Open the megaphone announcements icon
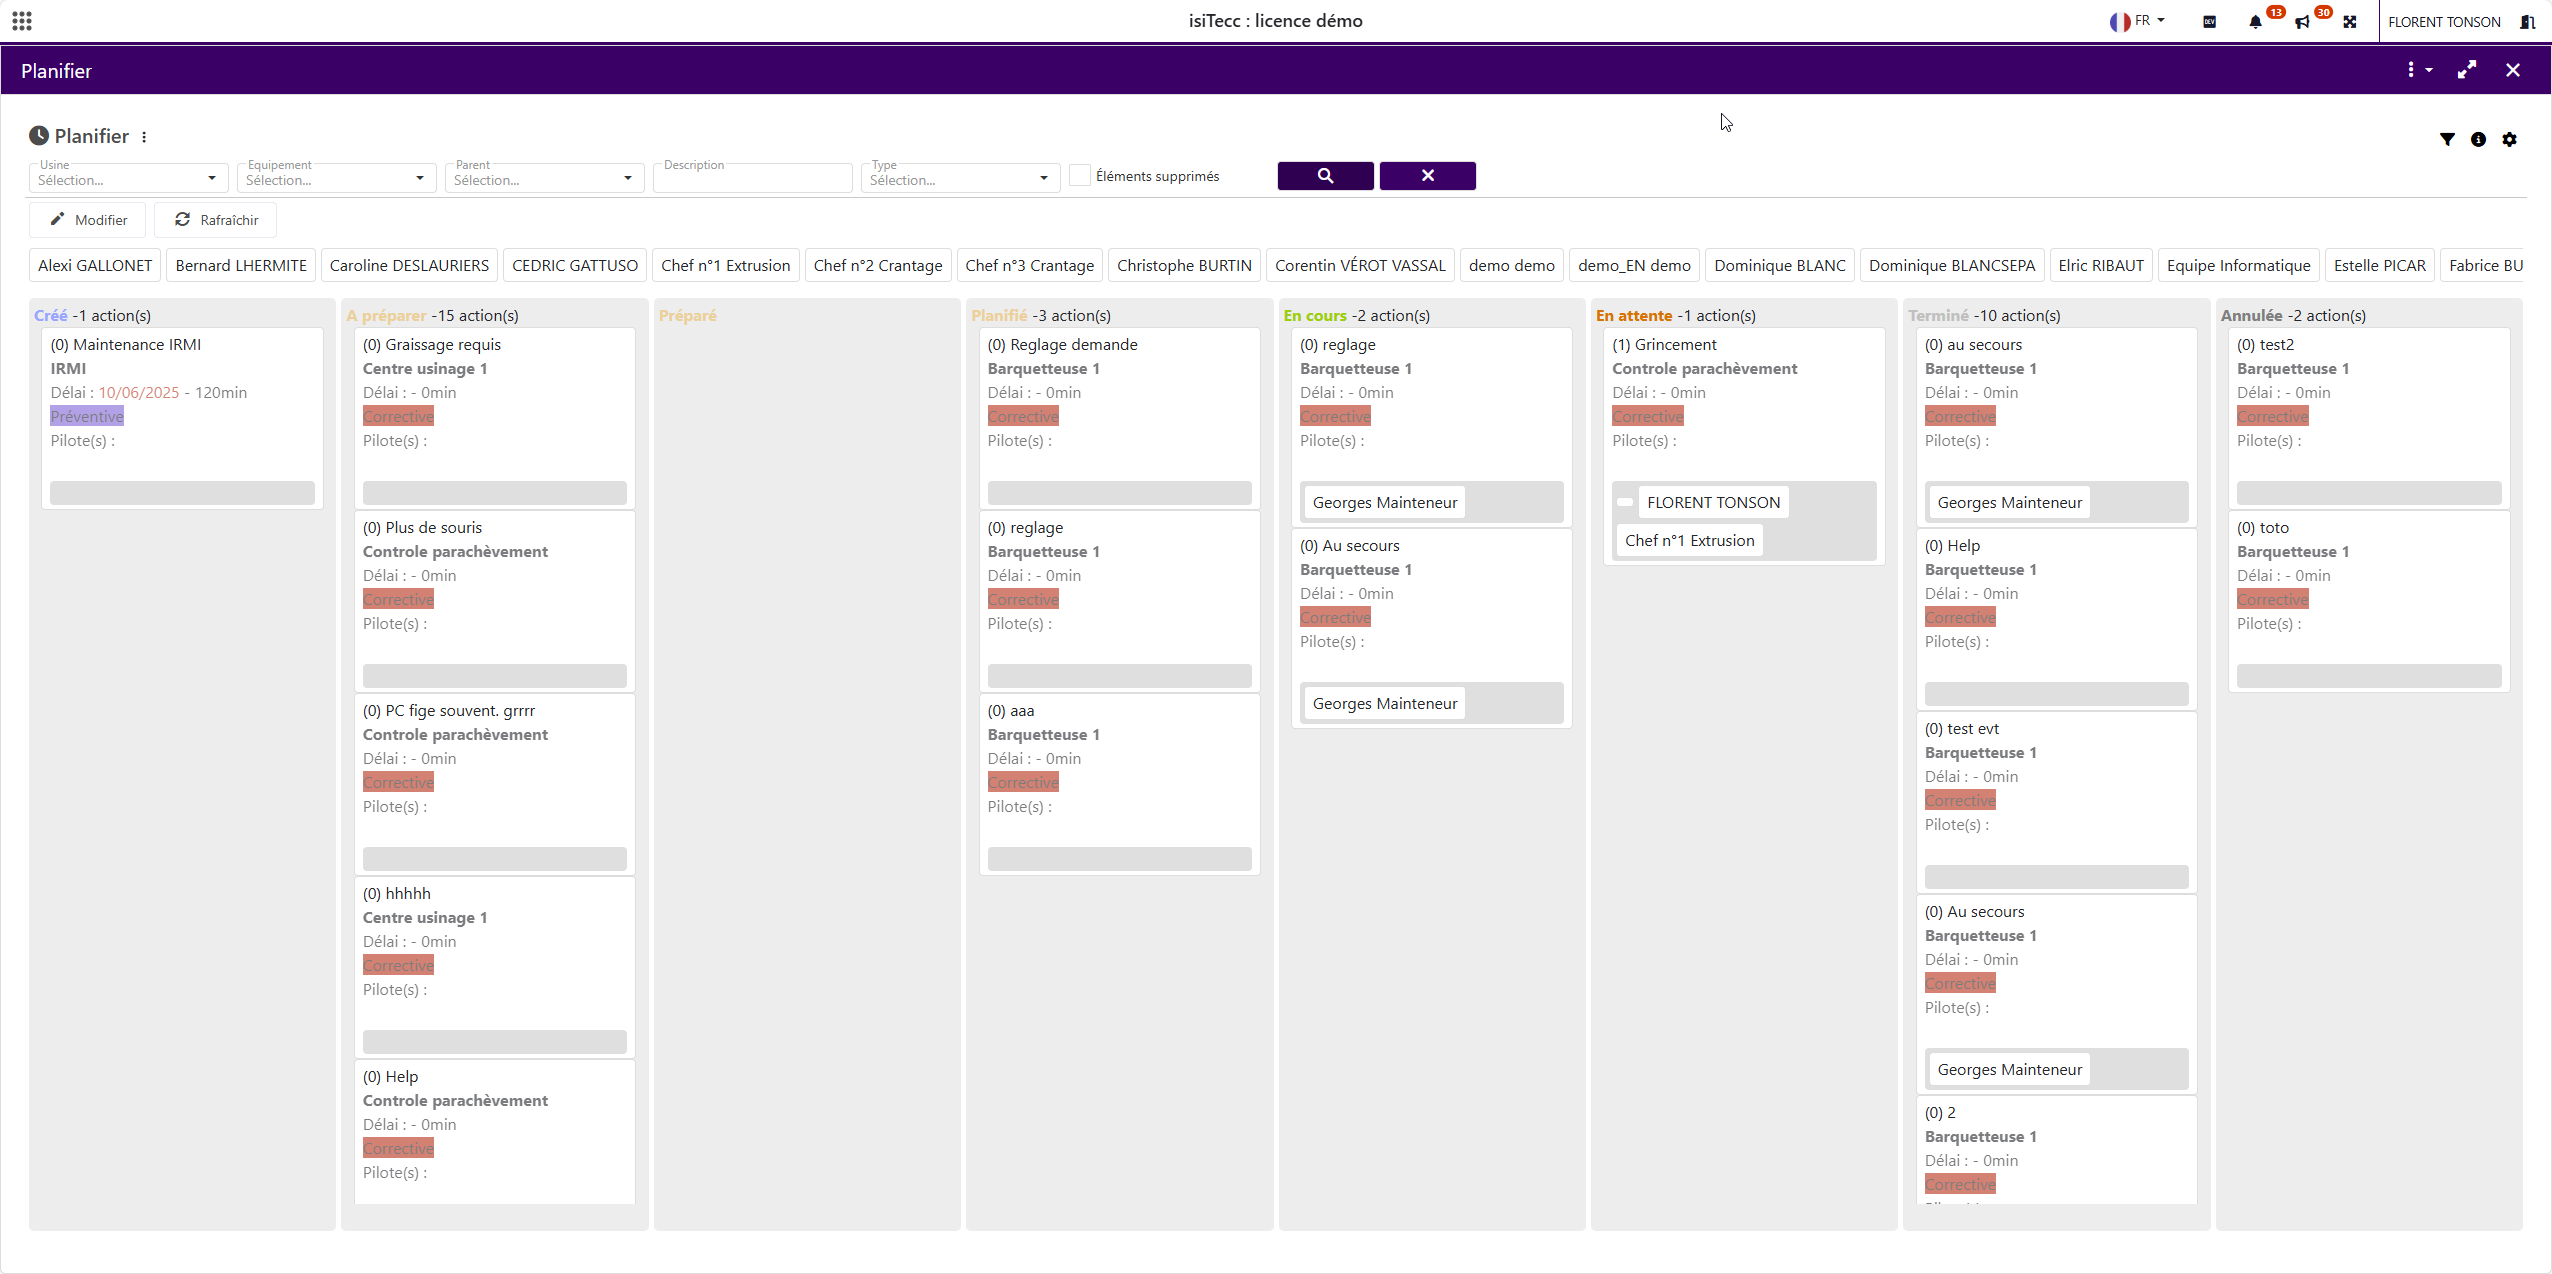2552x1274 pixels. 2302,22
